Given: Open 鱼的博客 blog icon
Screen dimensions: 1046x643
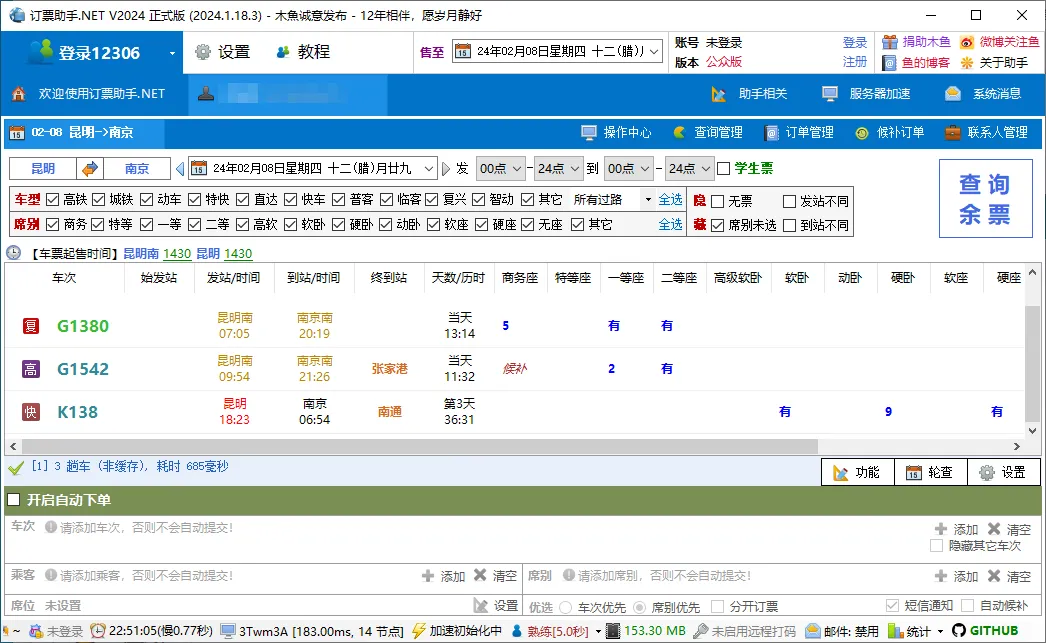Looking at the screenshot, I should pos(889,63).
